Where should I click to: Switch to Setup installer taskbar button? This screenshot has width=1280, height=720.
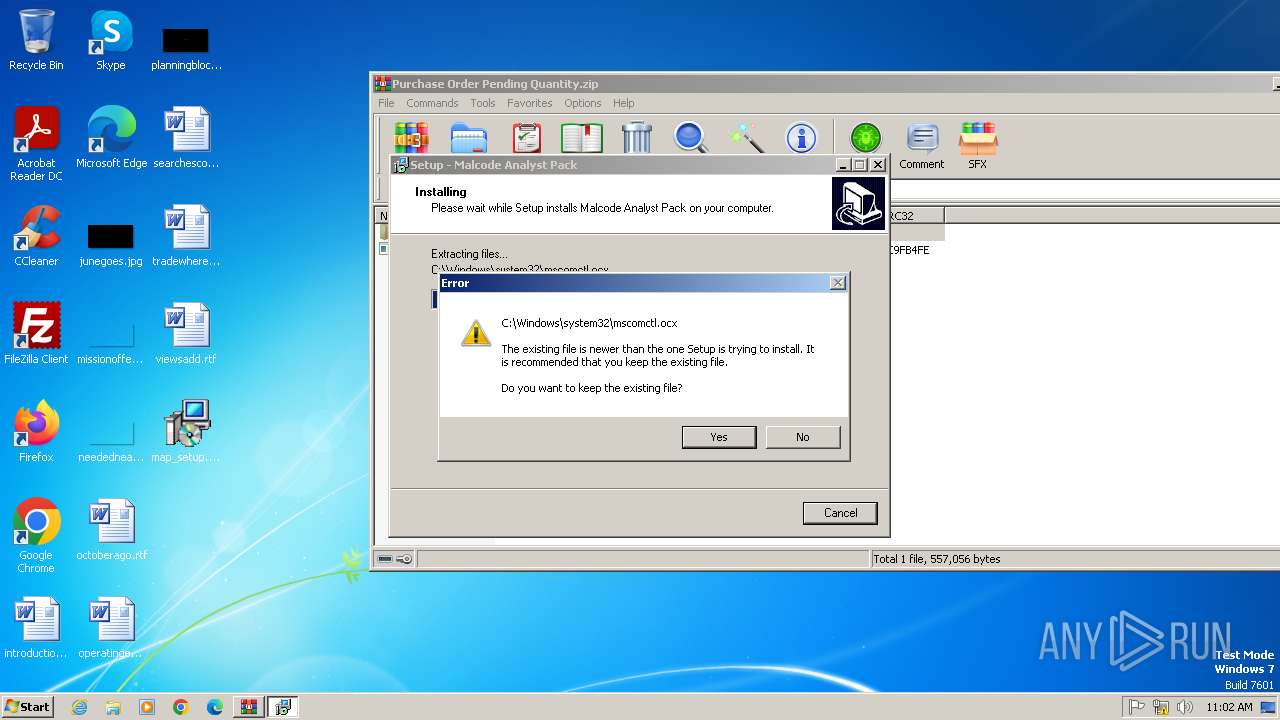coord(283,707)
